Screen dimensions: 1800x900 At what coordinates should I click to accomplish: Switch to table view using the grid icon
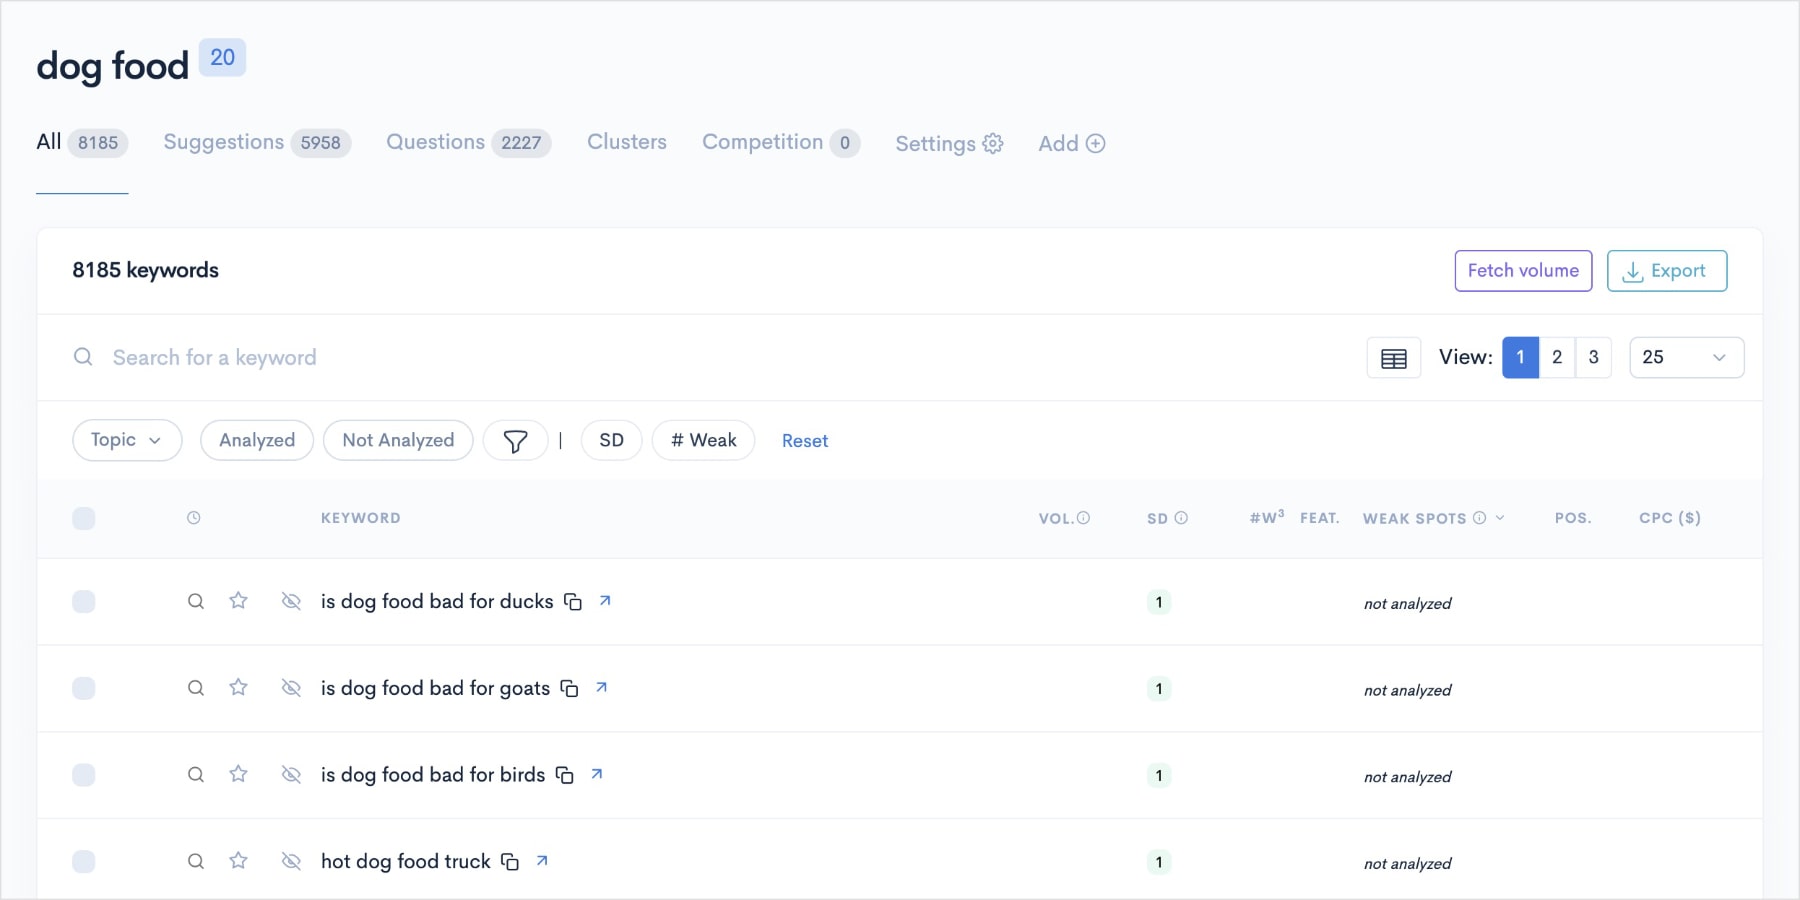pyautogui.click(x=1393, y=357)
